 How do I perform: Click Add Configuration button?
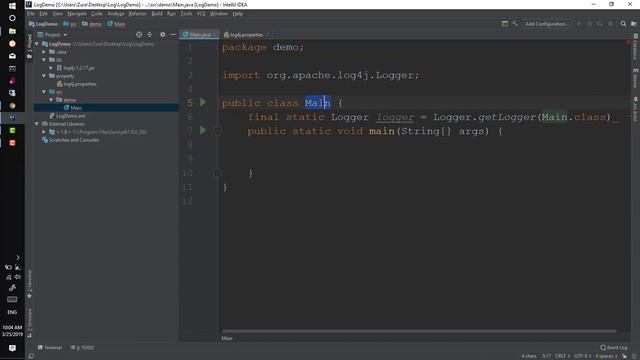point(547,24)
